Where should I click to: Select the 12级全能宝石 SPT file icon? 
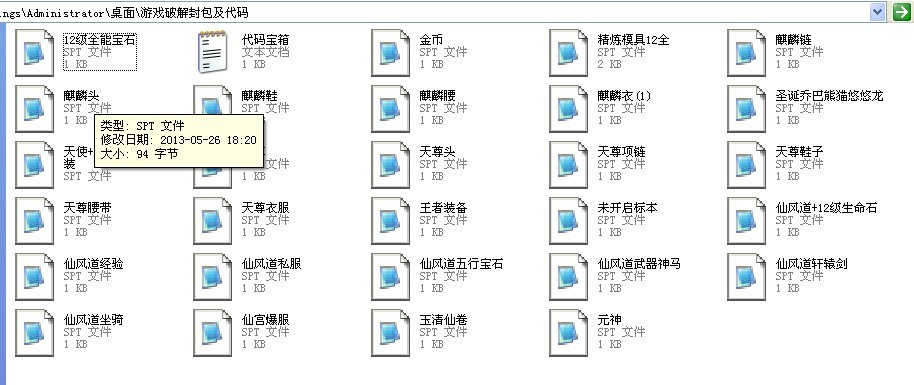point(34,53)
